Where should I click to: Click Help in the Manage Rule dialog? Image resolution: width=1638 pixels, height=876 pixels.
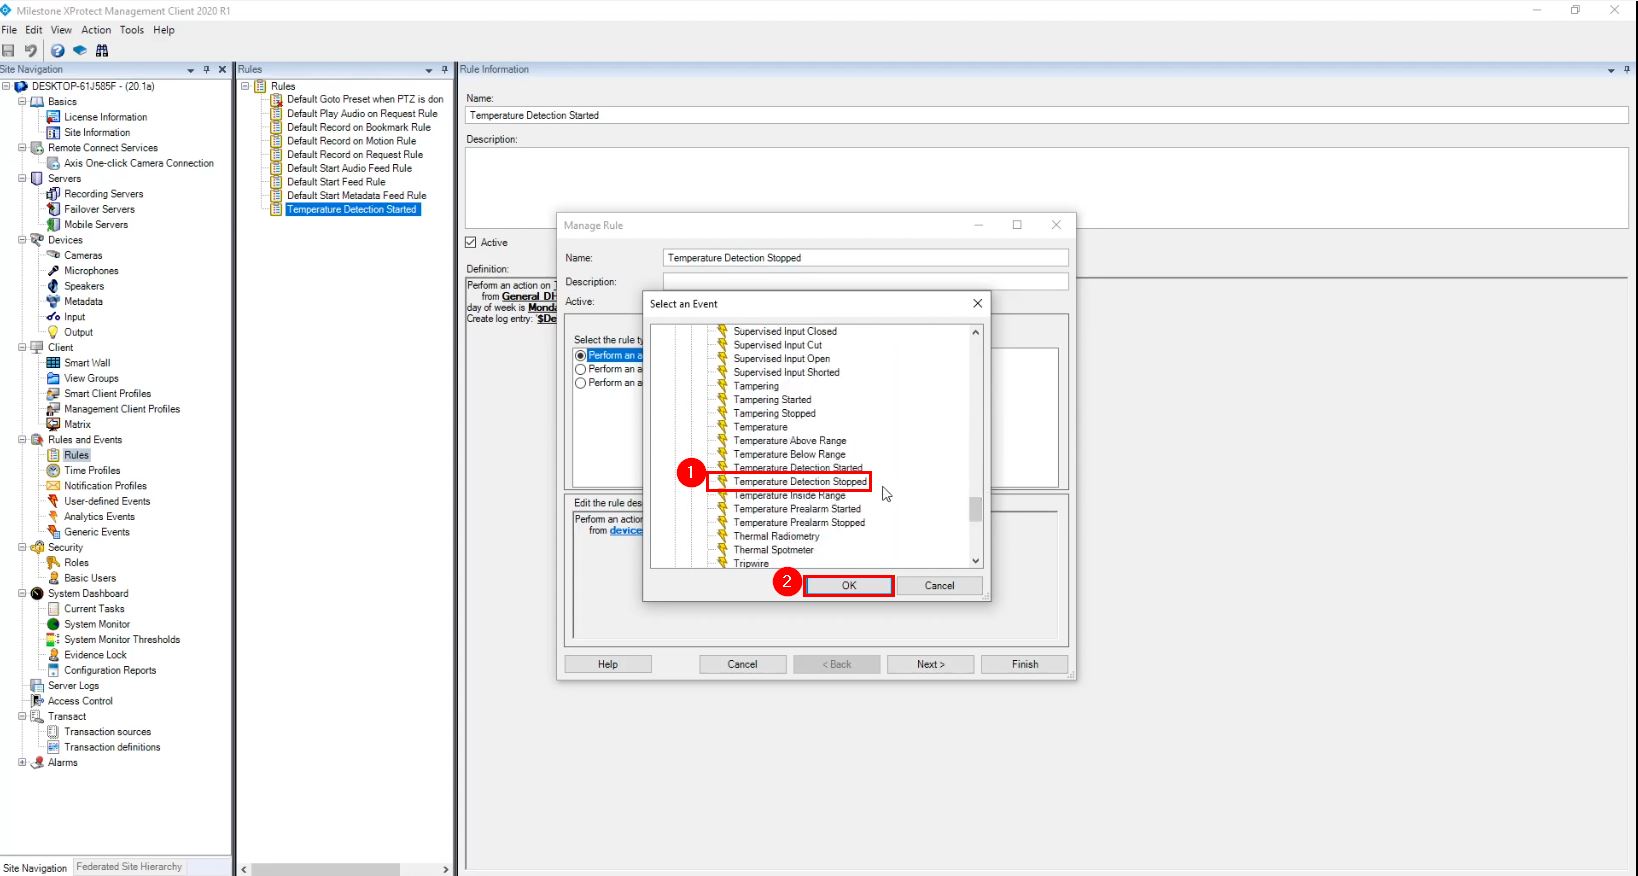[x=608, y=664]
